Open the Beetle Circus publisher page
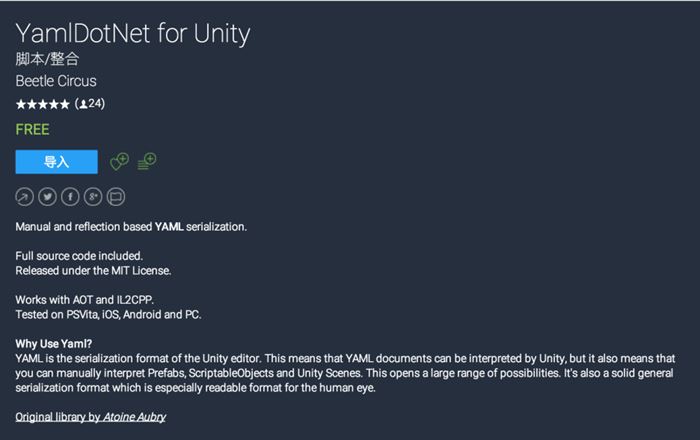700x440 pixels. coord(56,81)
